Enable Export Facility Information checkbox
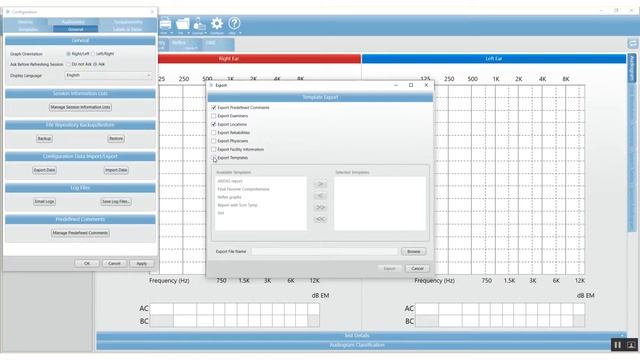The width and height of the screenshot is (640, 360). (x=213, y=149)
